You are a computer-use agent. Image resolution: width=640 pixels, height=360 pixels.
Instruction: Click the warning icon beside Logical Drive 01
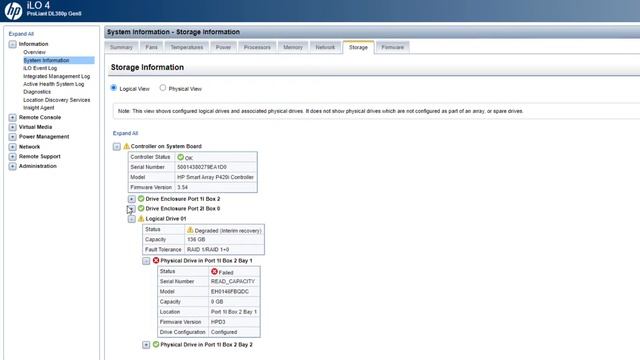point(141,218)
